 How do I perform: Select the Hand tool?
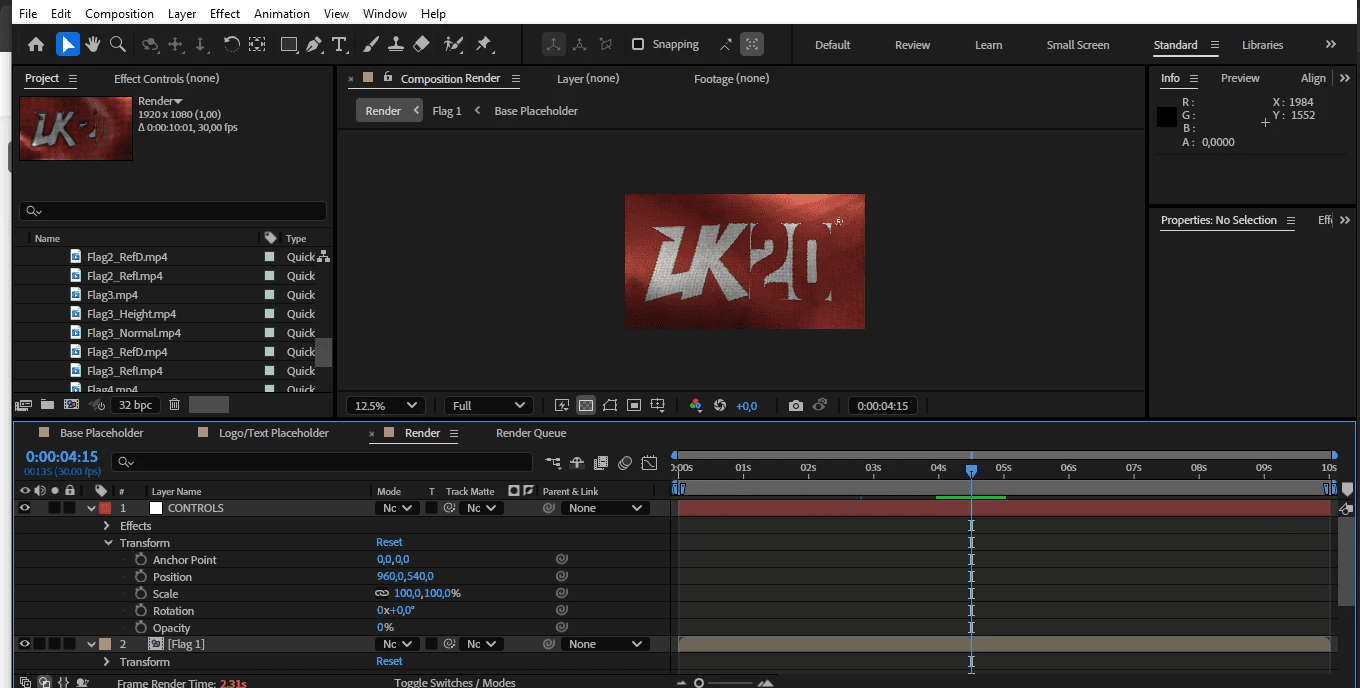click(93, 44)
